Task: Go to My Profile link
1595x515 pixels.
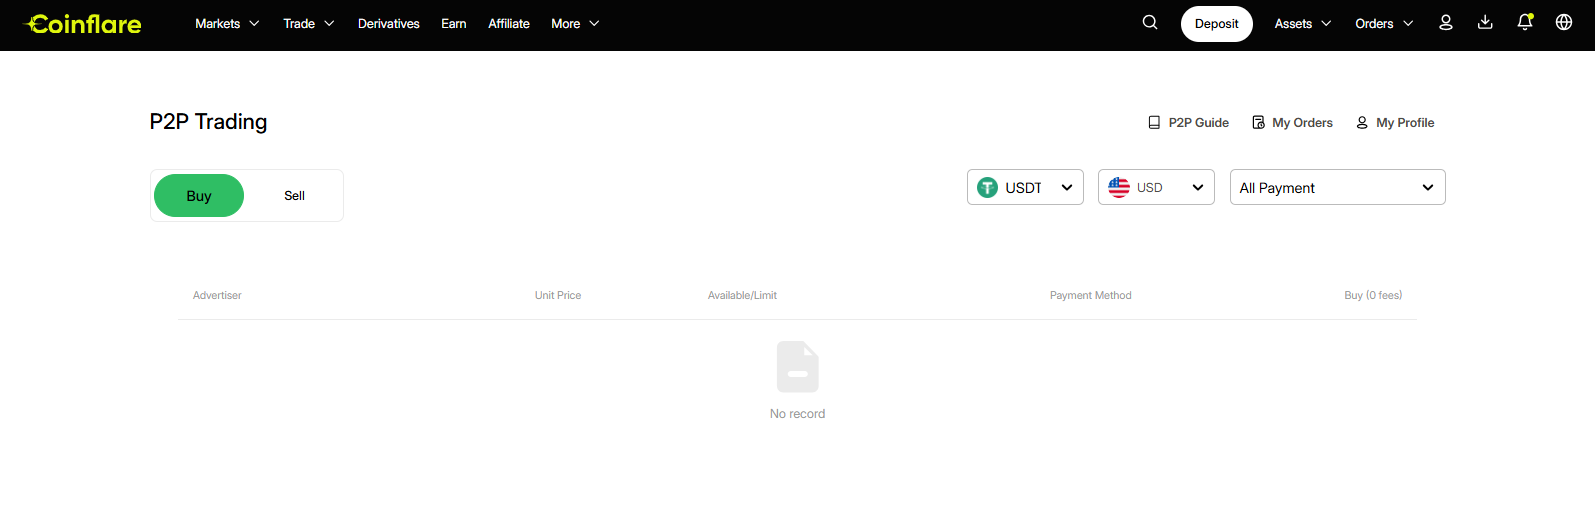Action: (1395, 123)
